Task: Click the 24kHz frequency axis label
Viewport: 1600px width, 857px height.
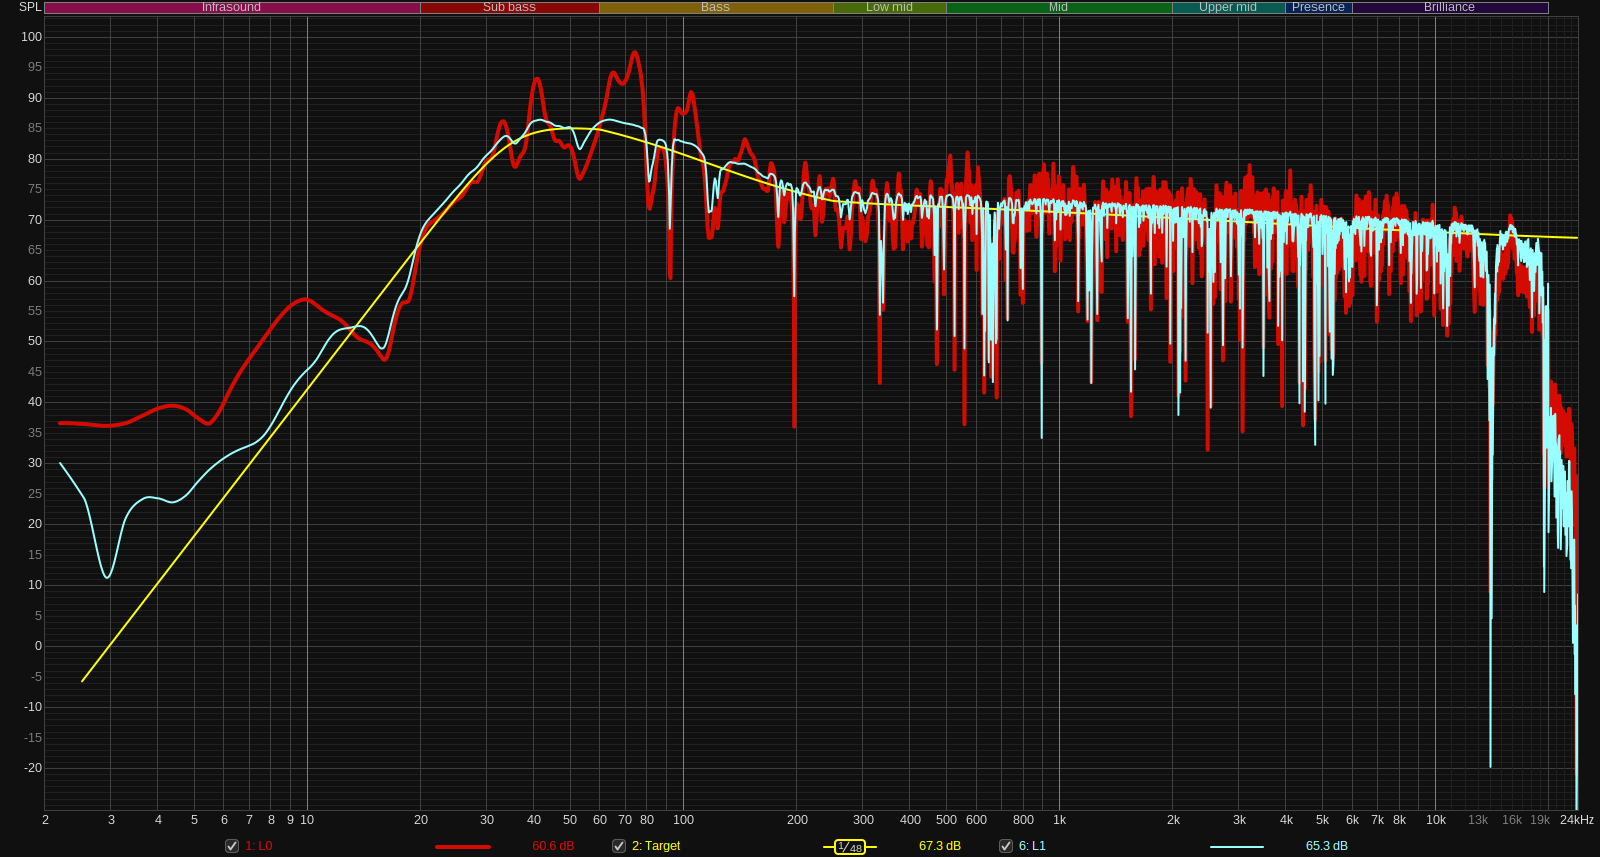Action: (1577, 820)
